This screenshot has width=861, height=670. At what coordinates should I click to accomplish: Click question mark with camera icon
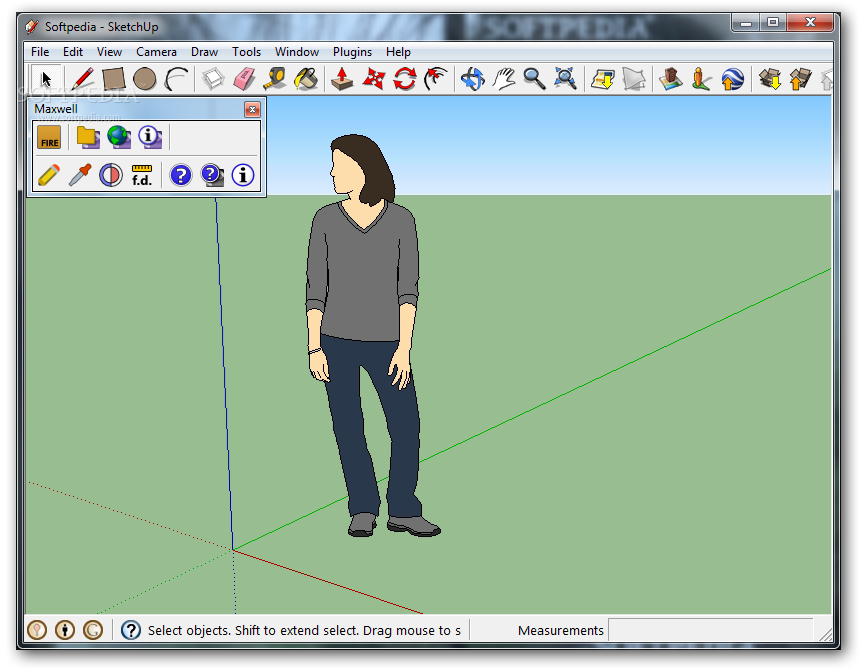click(x=212, y=175)
